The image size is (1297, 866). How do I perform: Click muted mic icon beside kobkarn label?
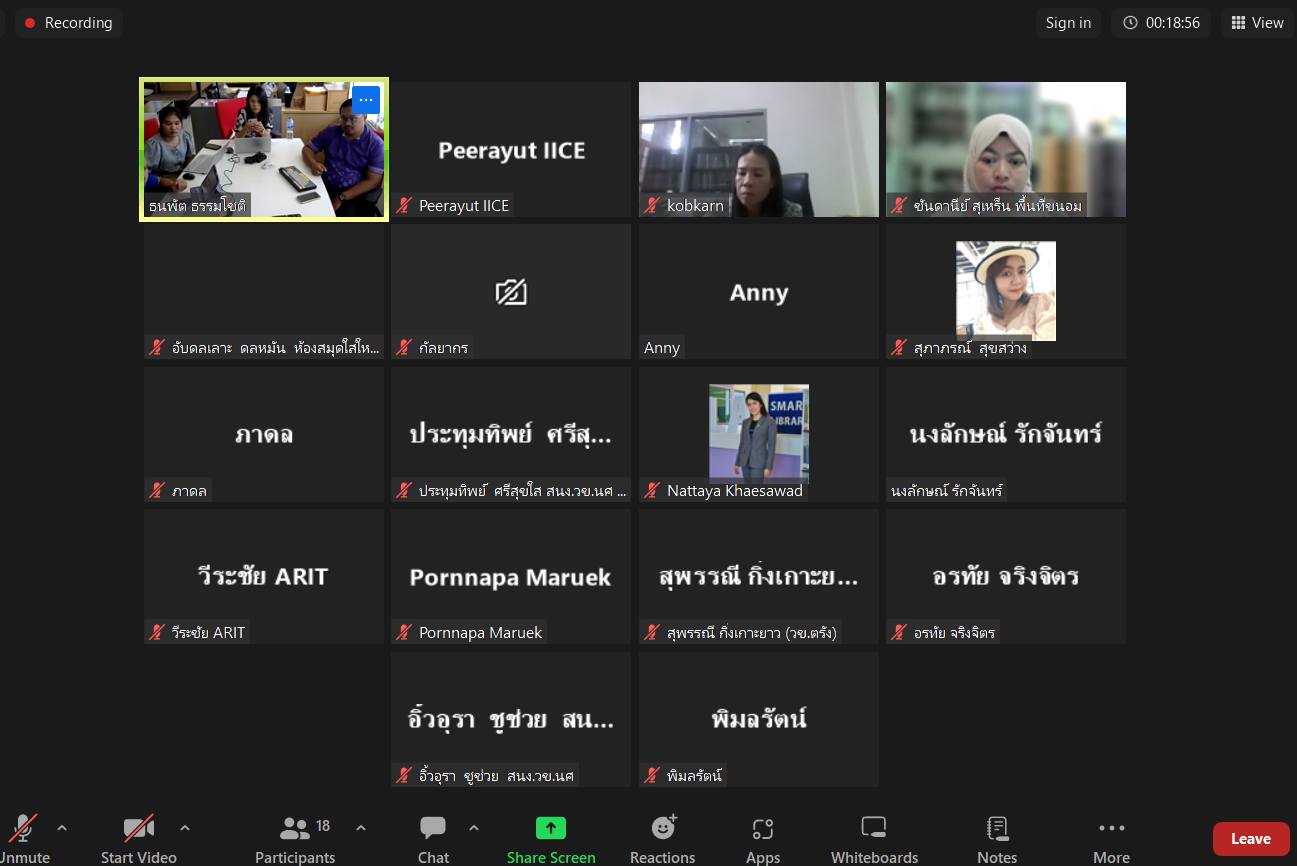point(653,206)
